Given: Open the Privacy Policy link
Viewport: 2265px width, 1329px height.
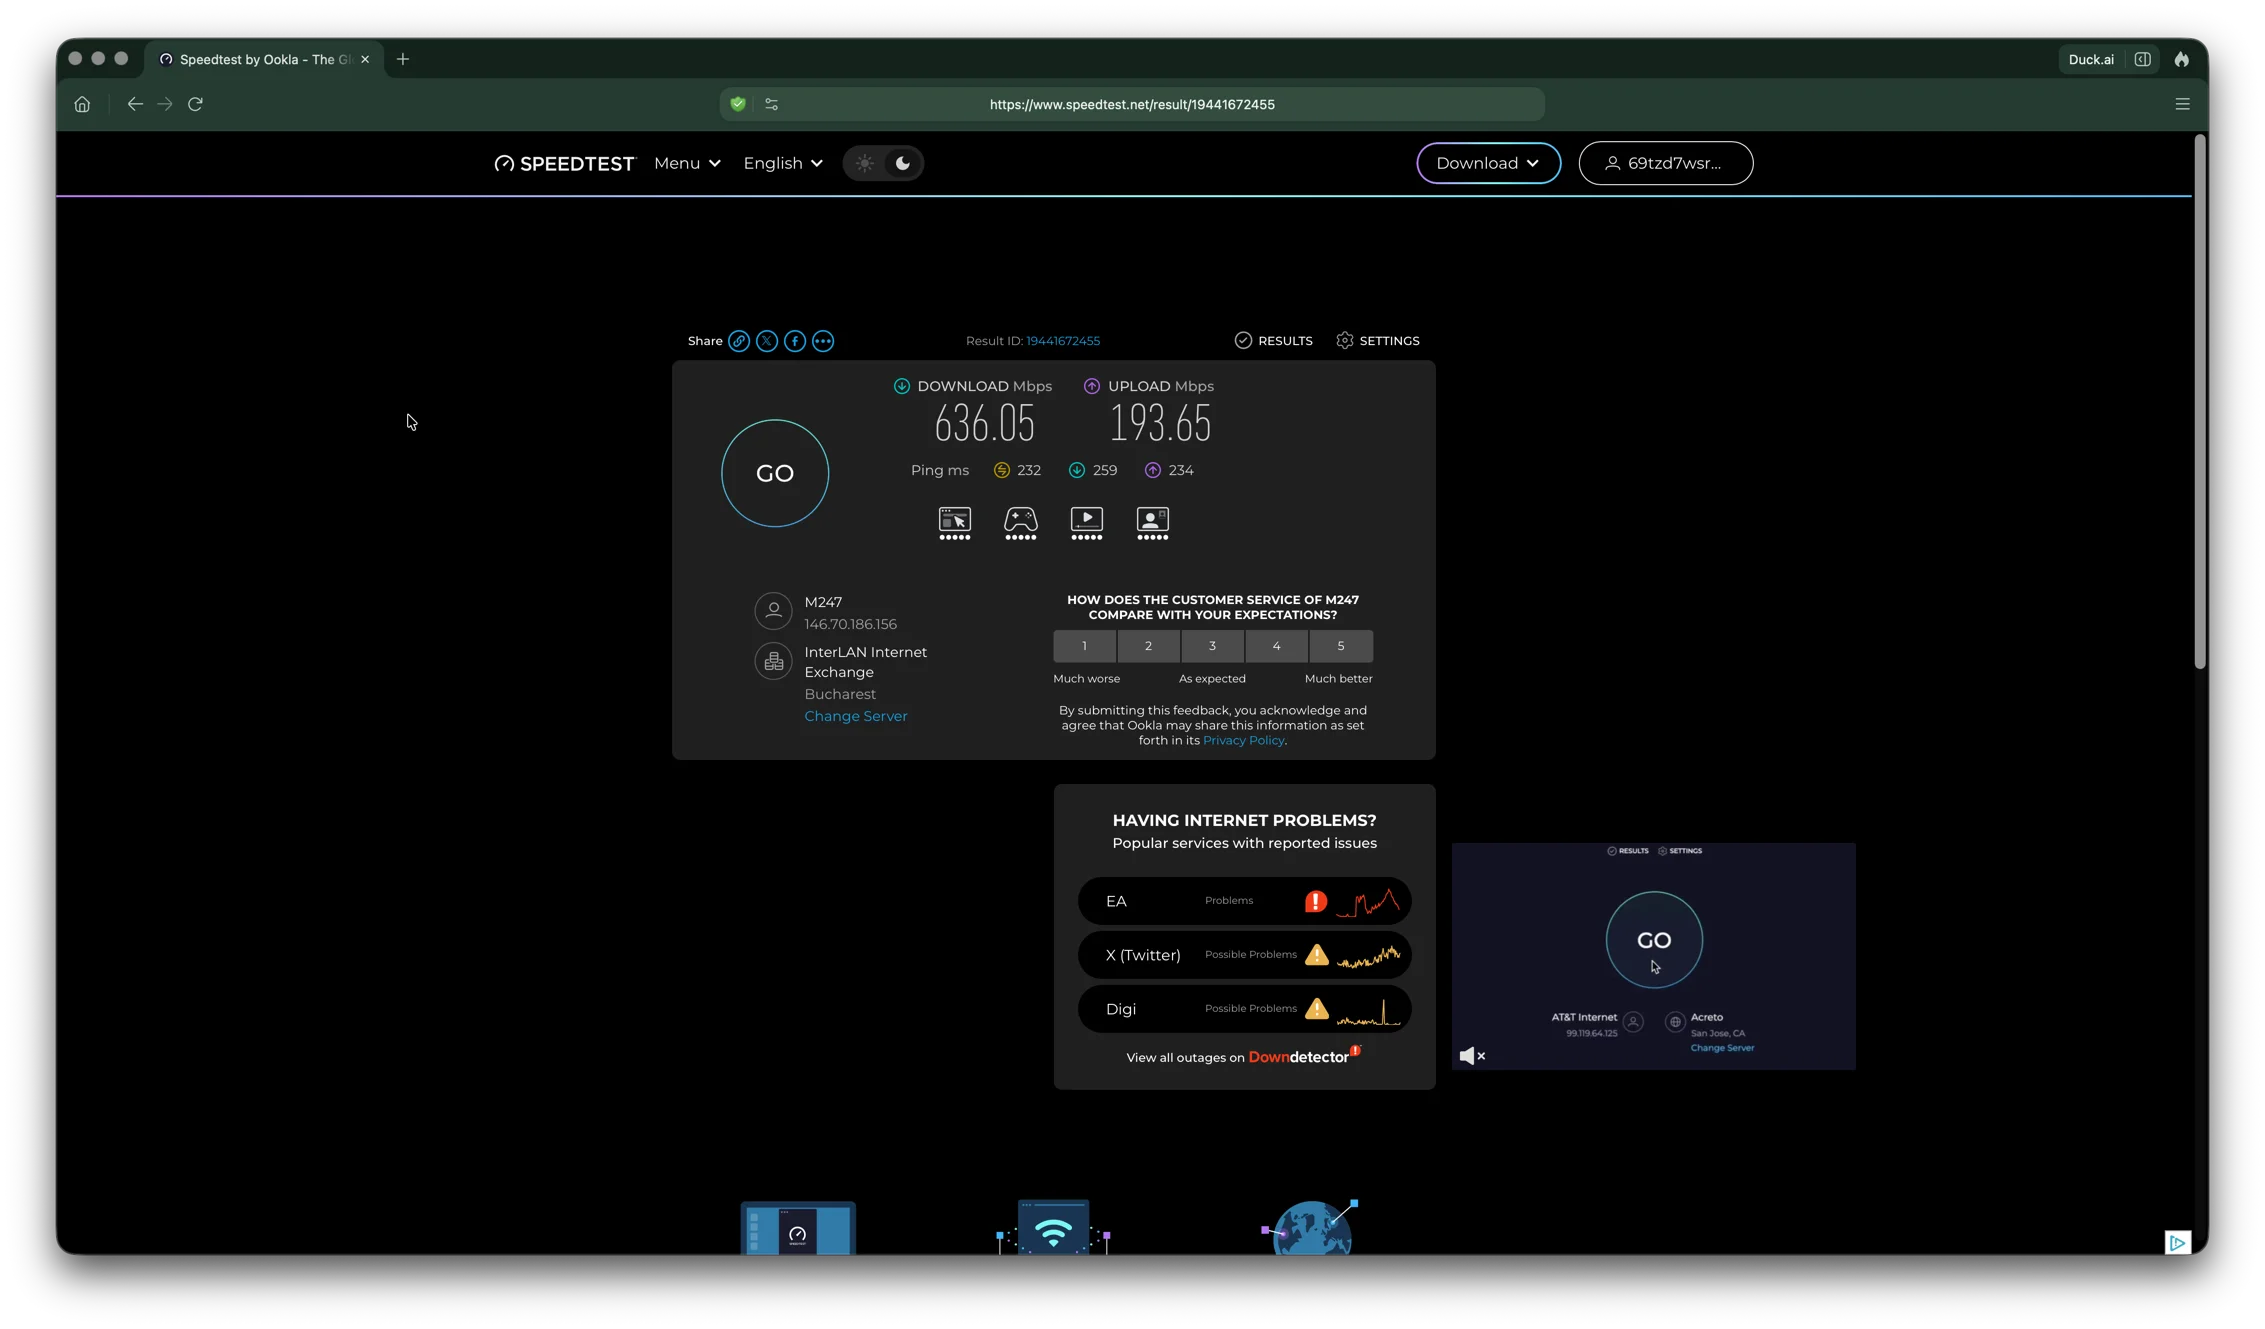Looking at the screenshot, I should [1243, 741].
